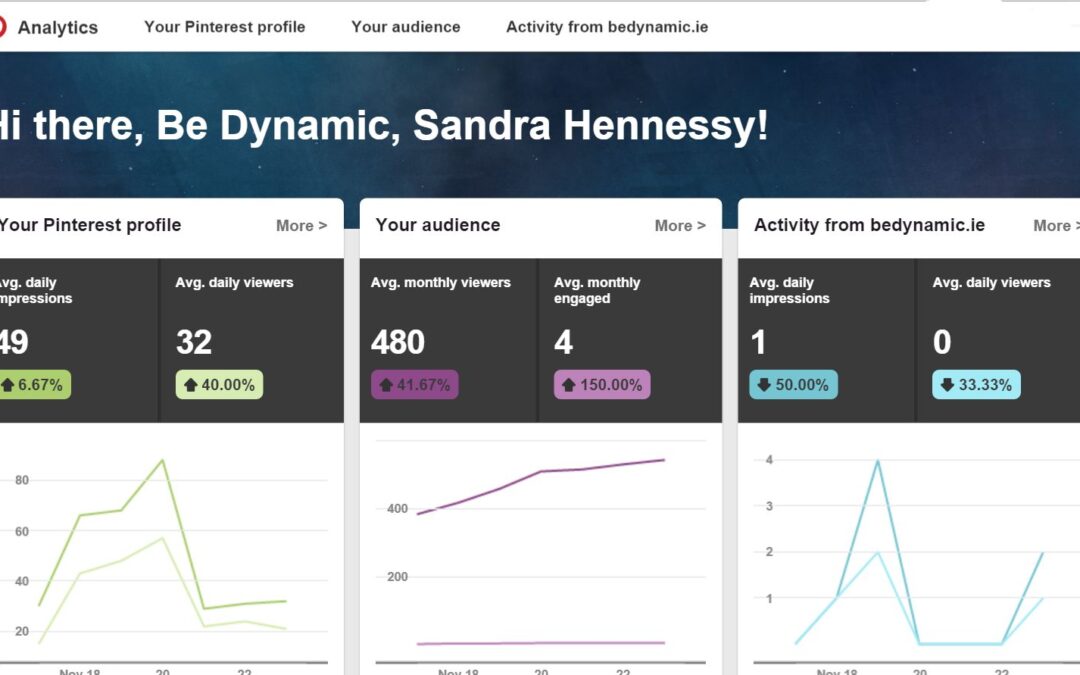Switch to Your audience menu item
This screenshot has height=675, width=1080.
point(406,27)
